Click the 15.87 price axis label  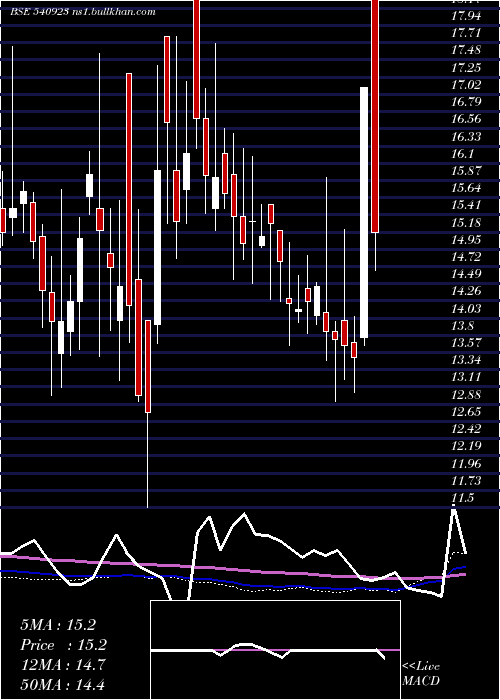tap(466, 171)
